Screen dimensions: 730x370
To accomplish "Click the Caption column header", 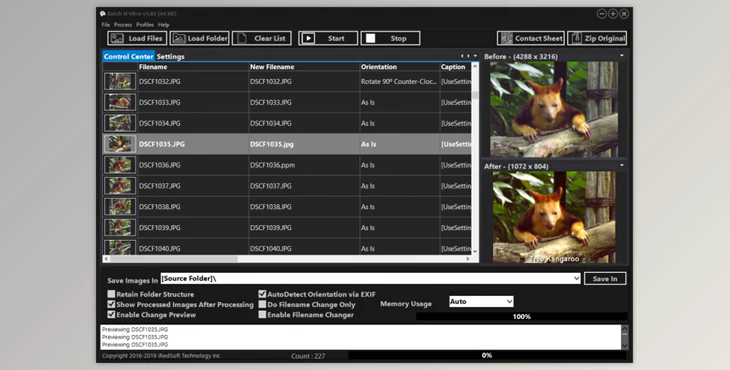I will (455, 67).
